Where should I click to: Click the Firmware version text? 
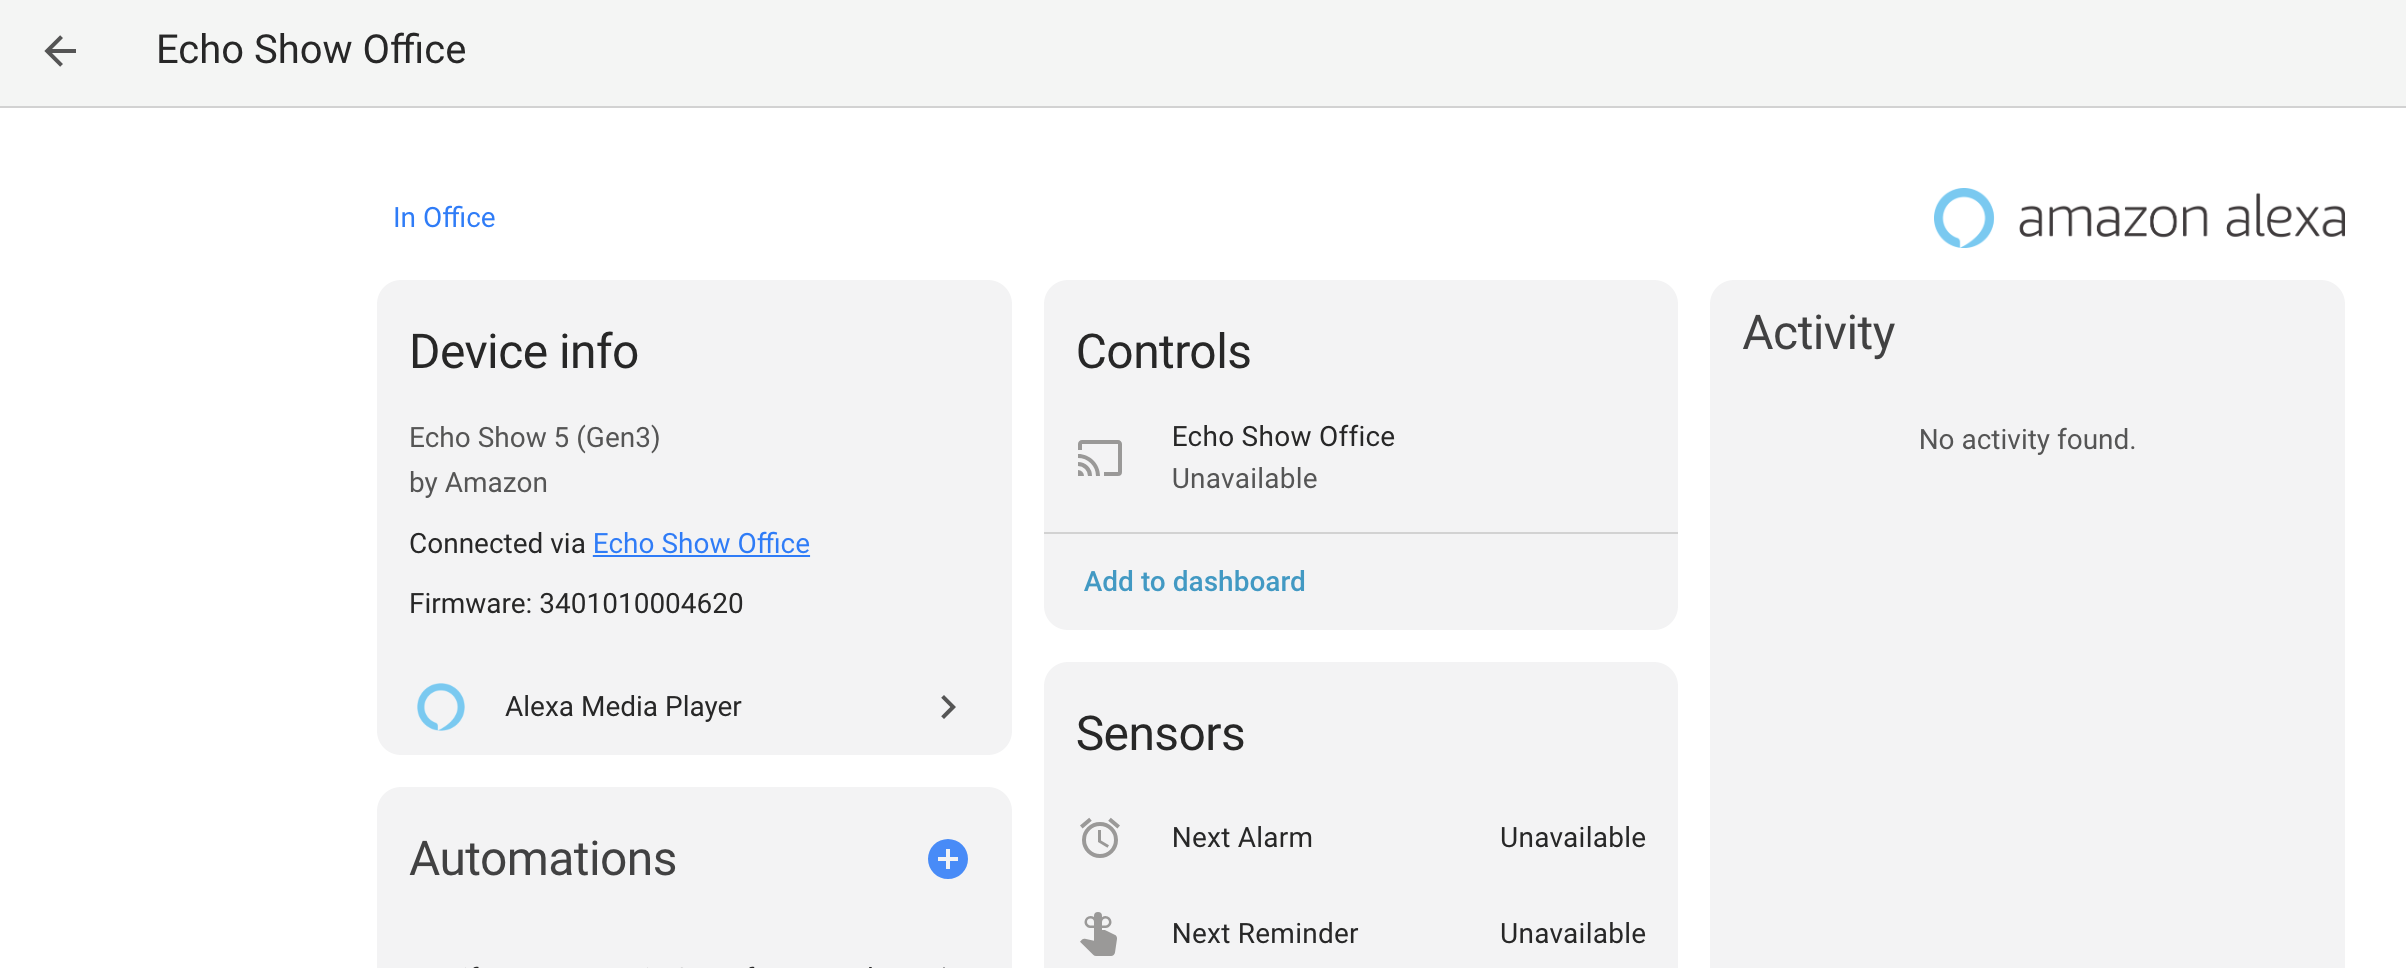tap(576, 604)
